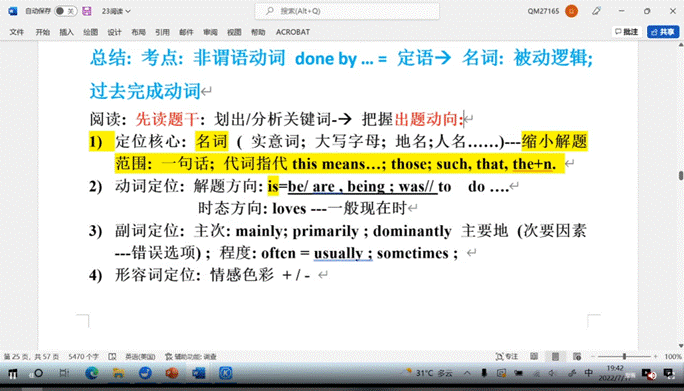
Task: Click the heading text 过去完成动词
Action: tap(145, 91)
